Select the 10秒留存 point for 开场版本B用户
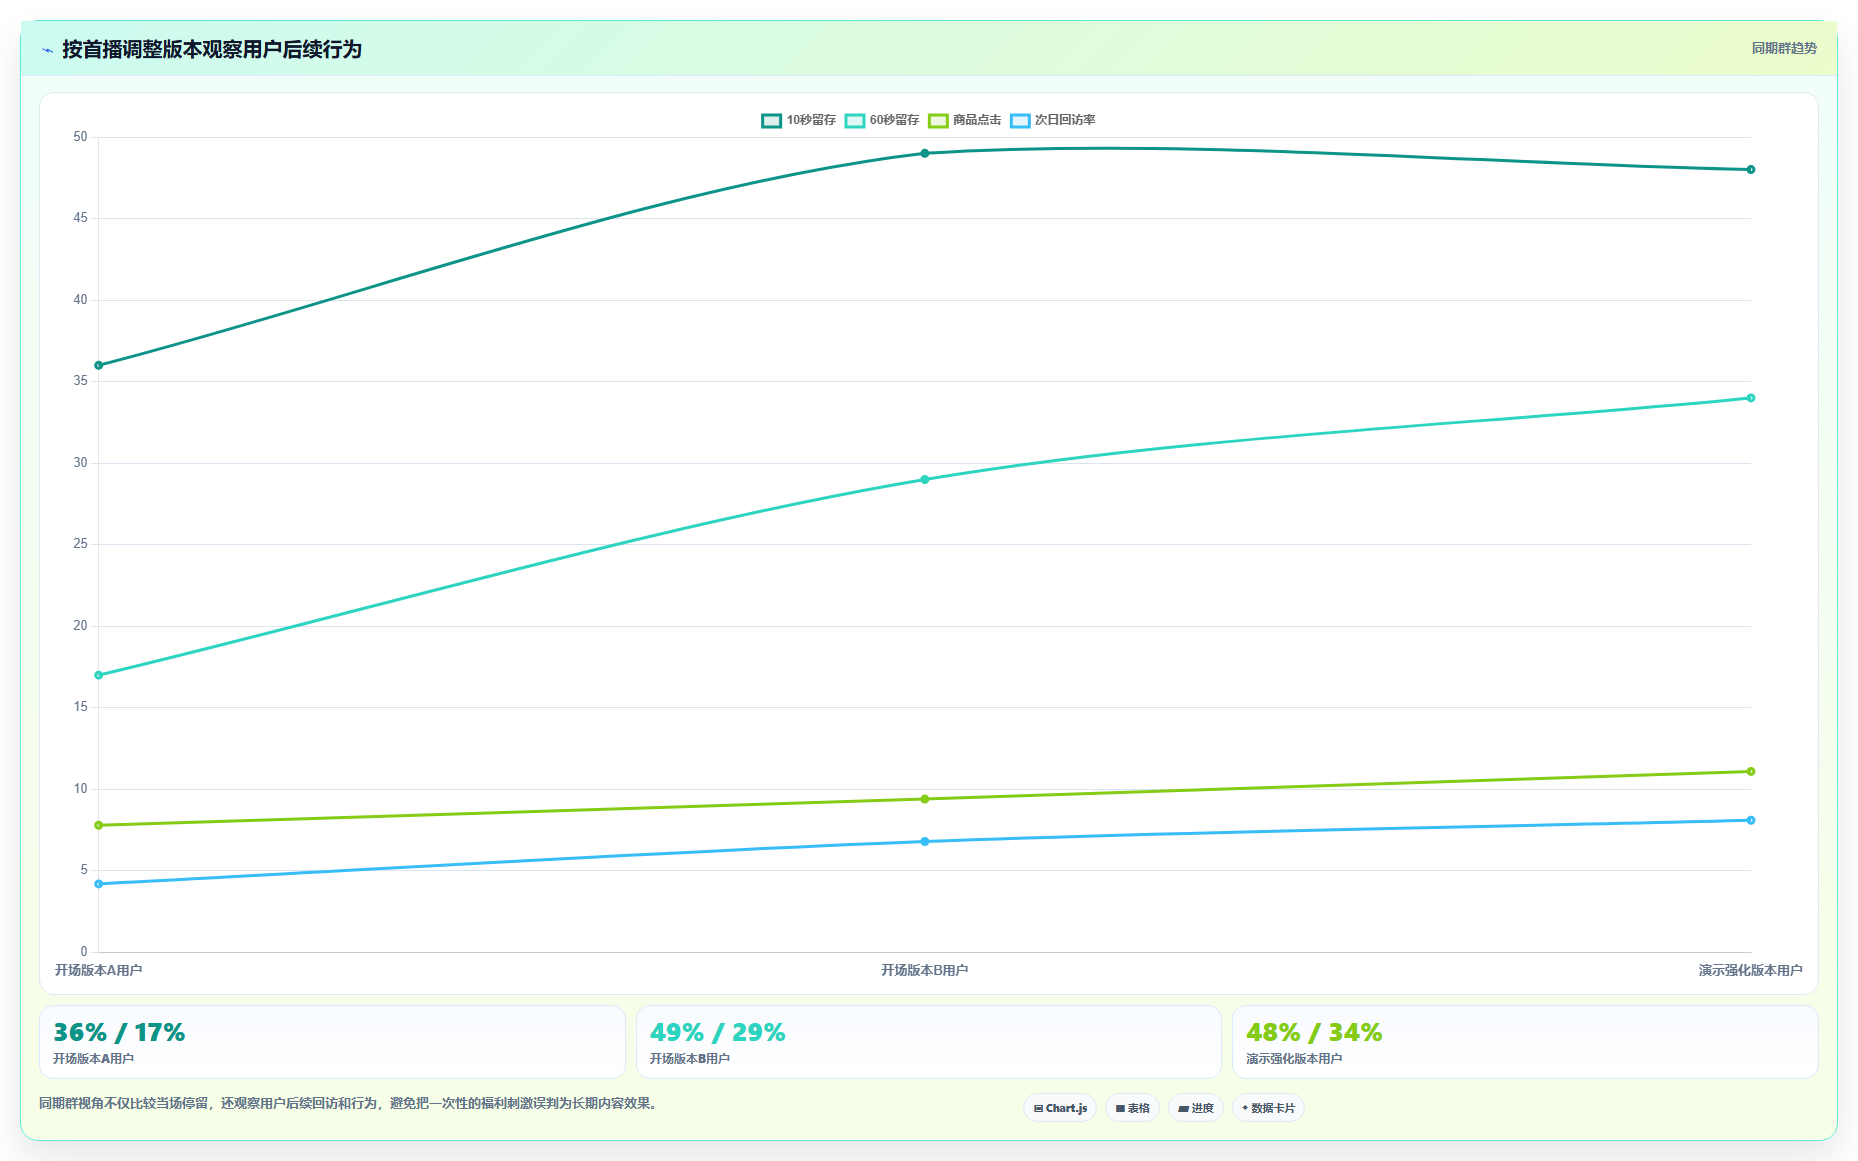Viewport: 1858px width, 1161px height. point(924,153)
